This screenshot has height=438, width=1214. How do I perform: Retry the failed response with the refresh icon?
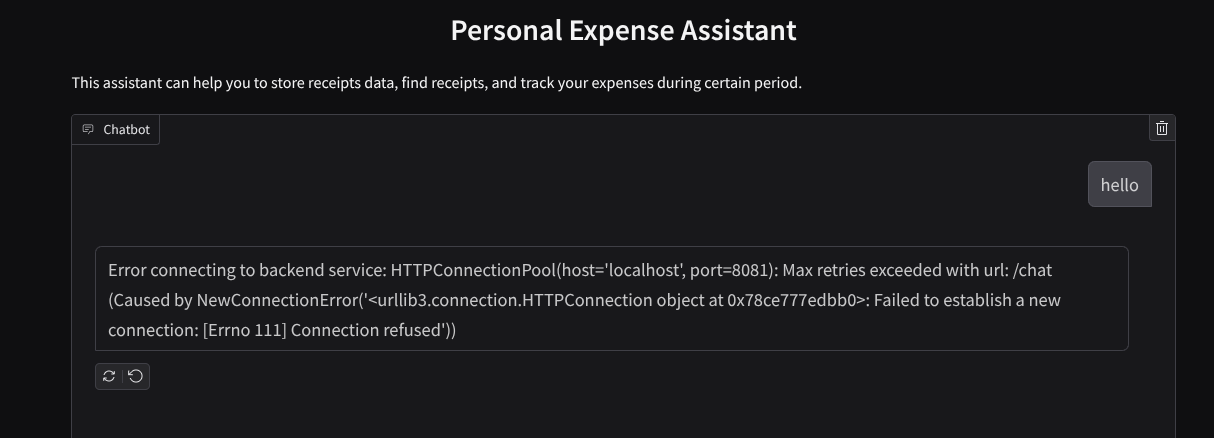109,376
